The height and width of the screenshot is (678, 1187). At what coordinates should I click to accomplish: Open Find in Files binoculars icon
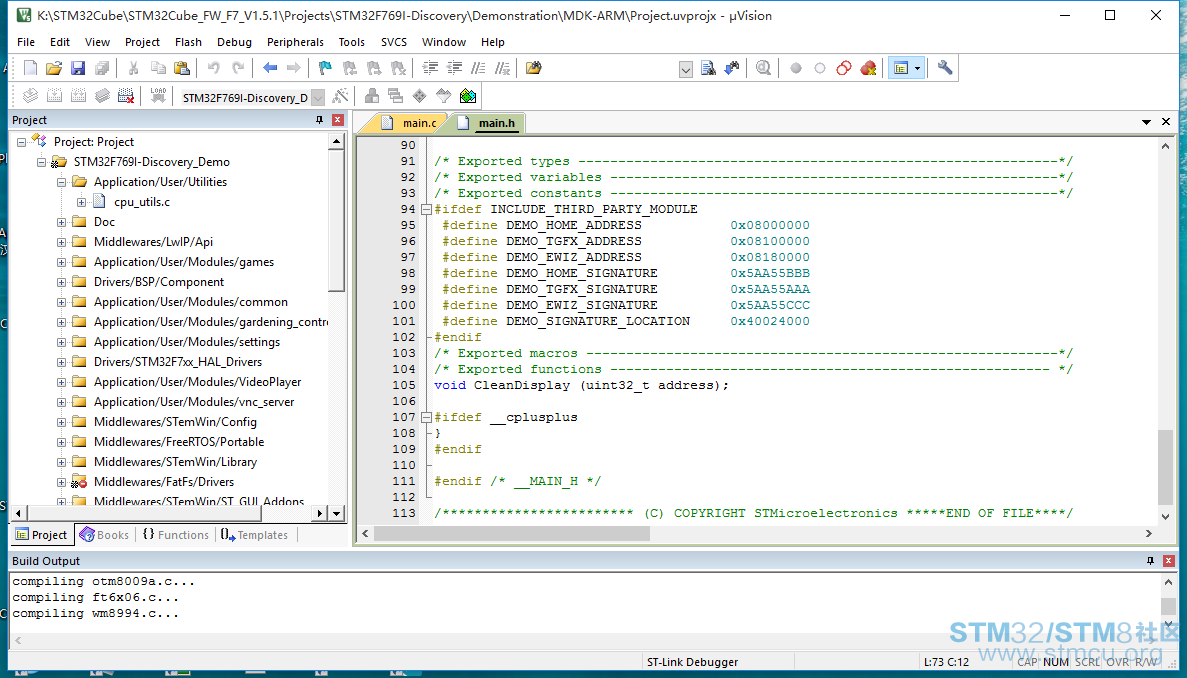coord(534,68)
